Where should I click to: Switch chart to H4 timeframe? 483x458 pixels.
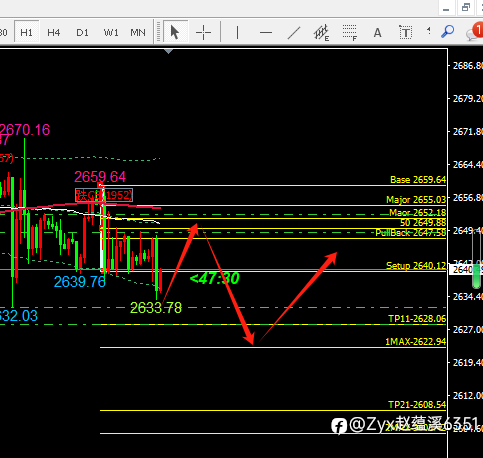(54, 32)
